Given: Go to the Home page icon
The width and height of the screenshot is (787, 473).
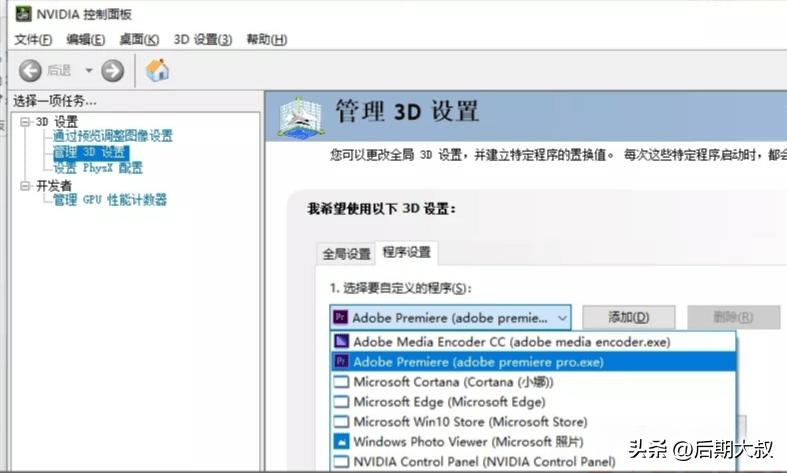Looking at the screenshot, I should [x=157, y=70].
